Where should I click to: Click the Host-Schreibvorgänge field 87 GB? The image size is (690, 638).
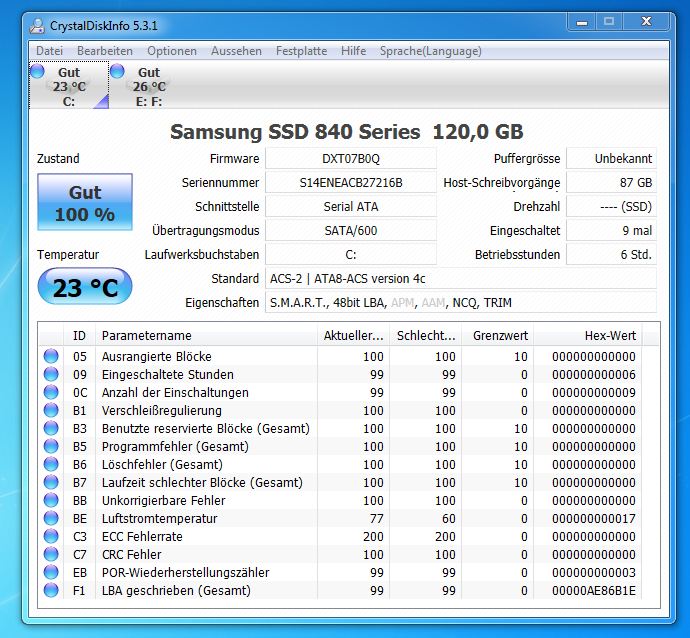pyautogui.click(x=611, y=183)
